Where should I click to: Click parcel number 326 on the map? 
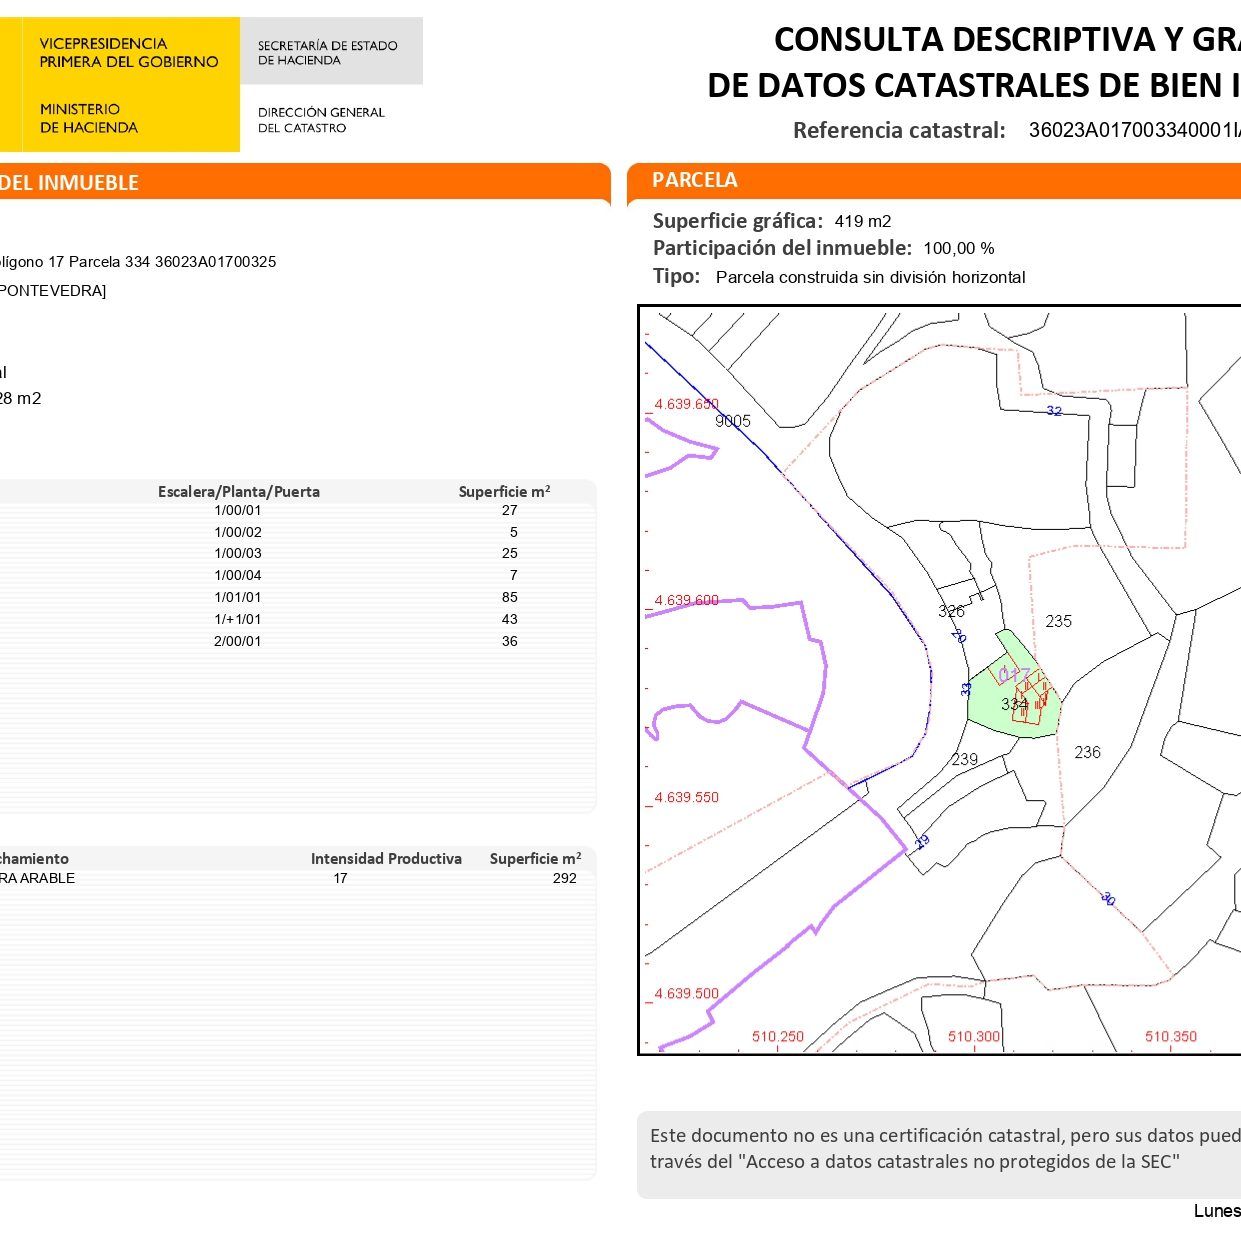[951, 611]
